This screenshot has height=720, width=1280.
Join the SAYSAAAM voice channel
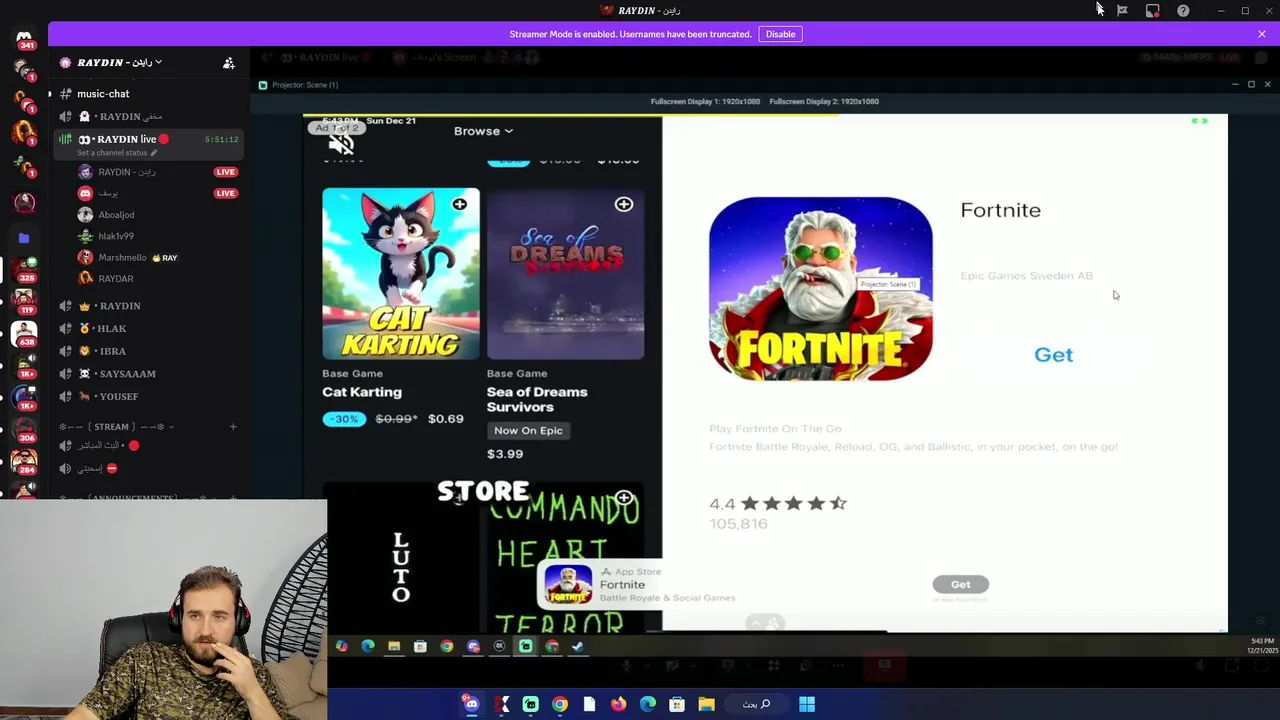pos(127,374)
